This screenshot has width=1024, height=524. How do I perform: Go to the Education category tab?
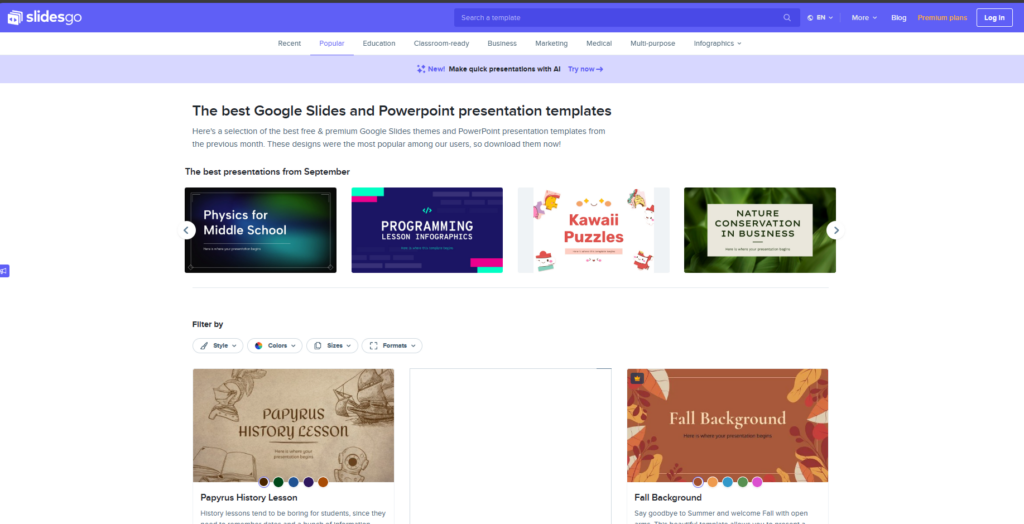(x=379, y=43)
